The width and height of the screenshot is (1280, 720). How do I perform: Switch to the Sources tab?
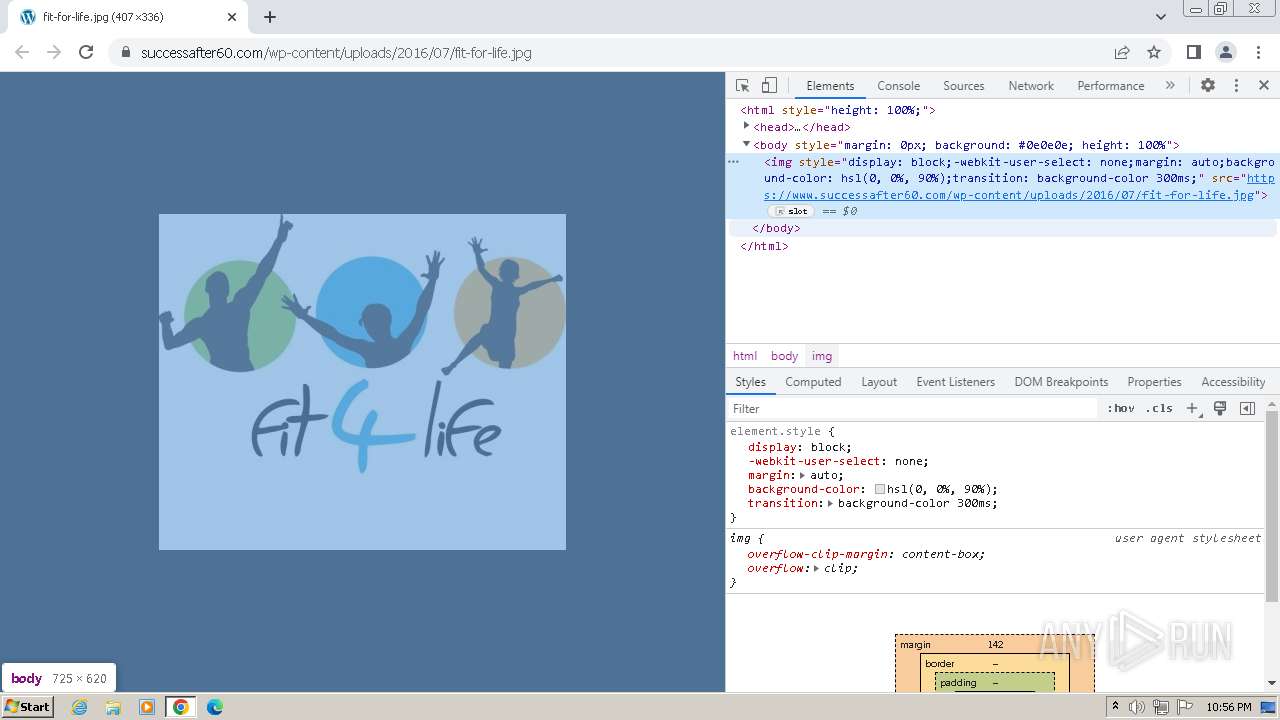tap(964, 86)
